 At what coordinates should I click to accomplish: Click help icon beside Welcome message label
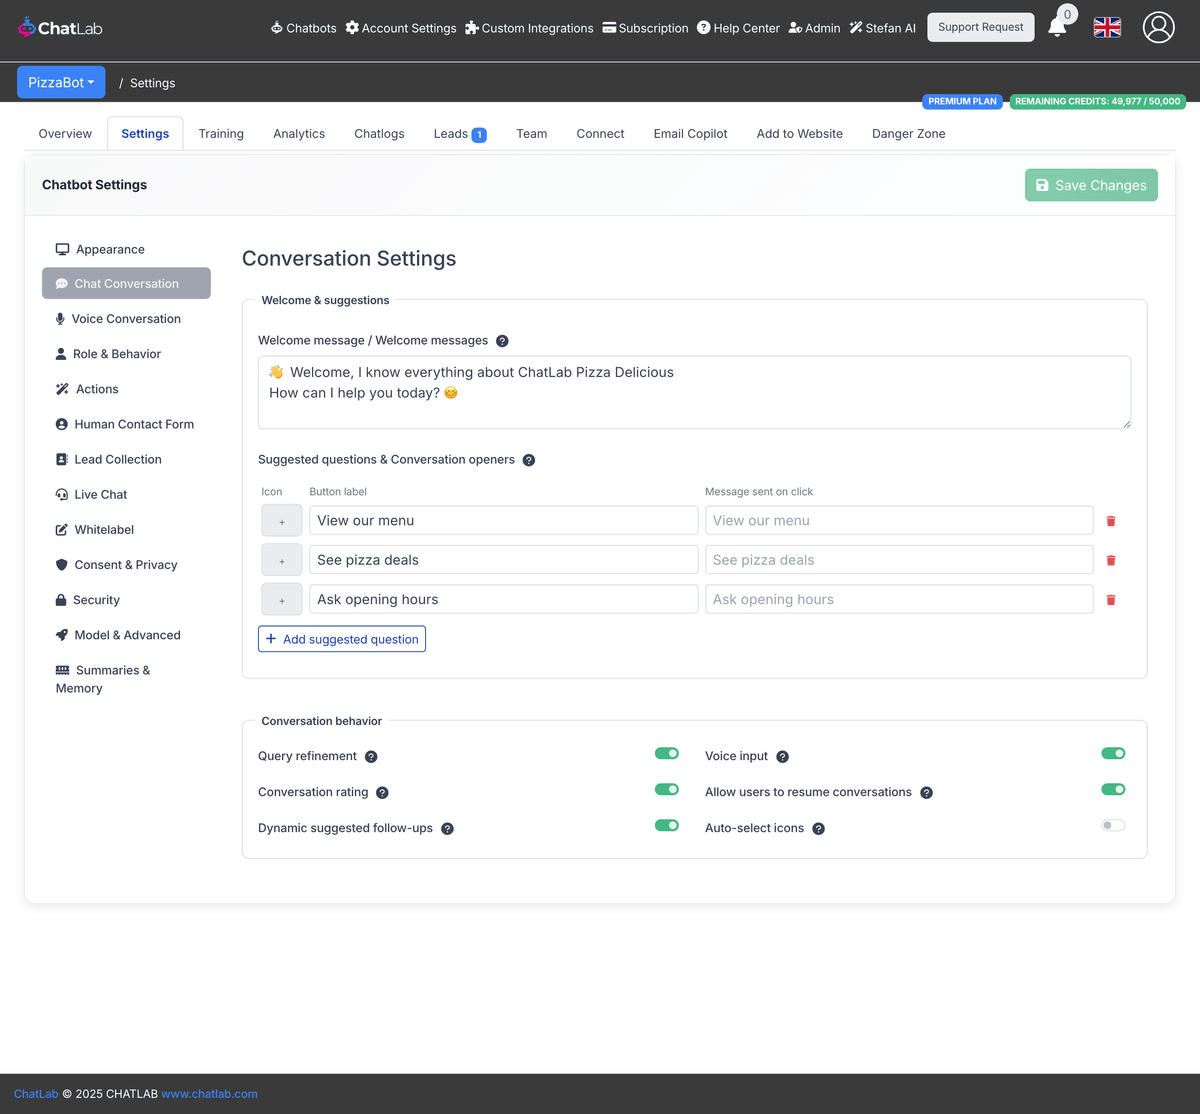coord(502,341)
